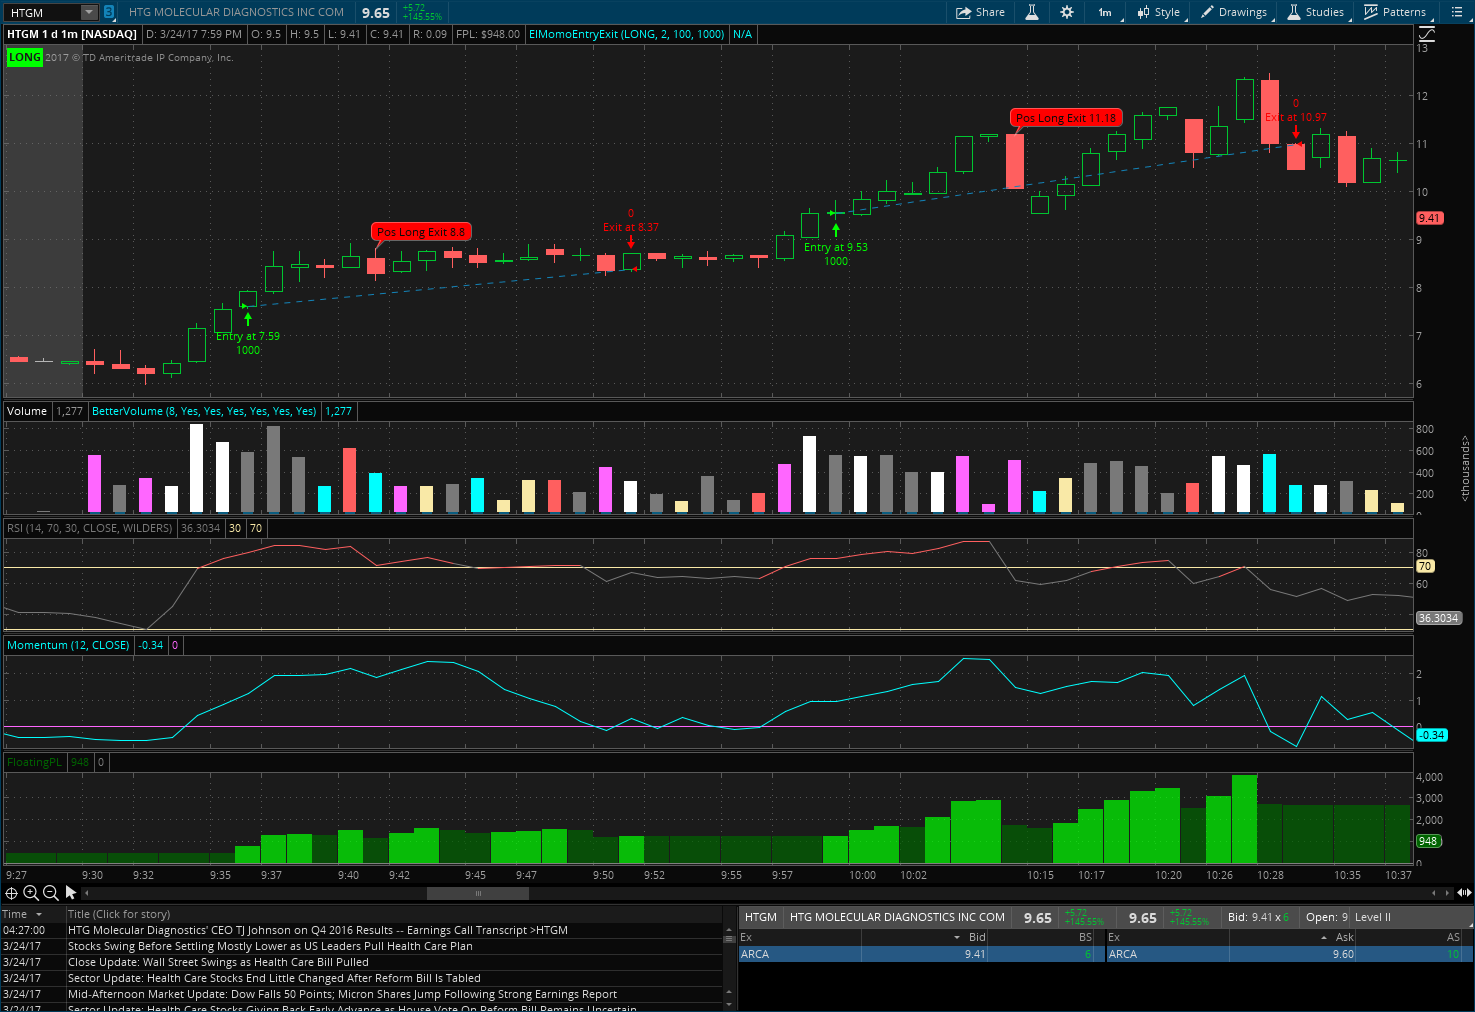Click the FloatingPL 948 value tag
1475x1012 pixels.
tap(1428, 841)
